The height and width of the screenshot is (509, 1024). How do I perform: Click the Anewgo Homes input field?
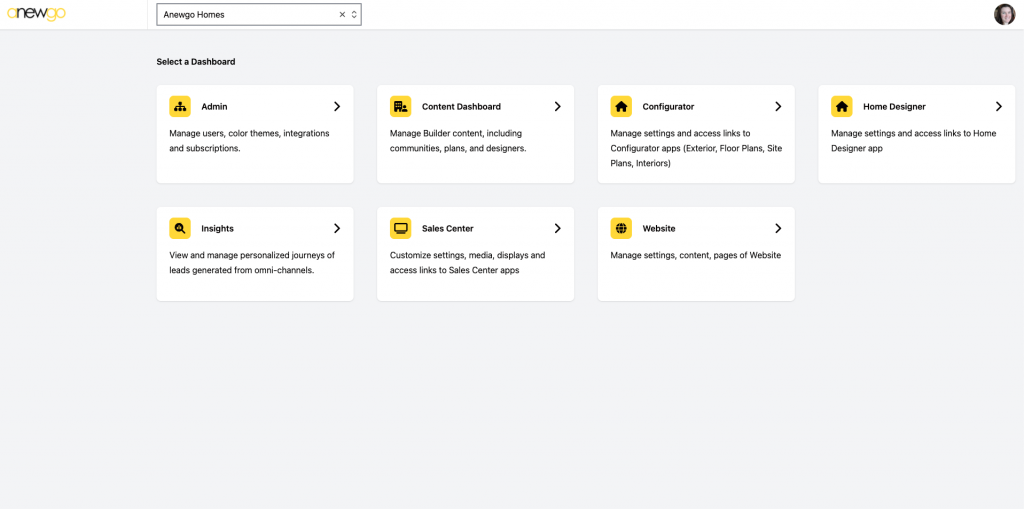coord(259,14)
